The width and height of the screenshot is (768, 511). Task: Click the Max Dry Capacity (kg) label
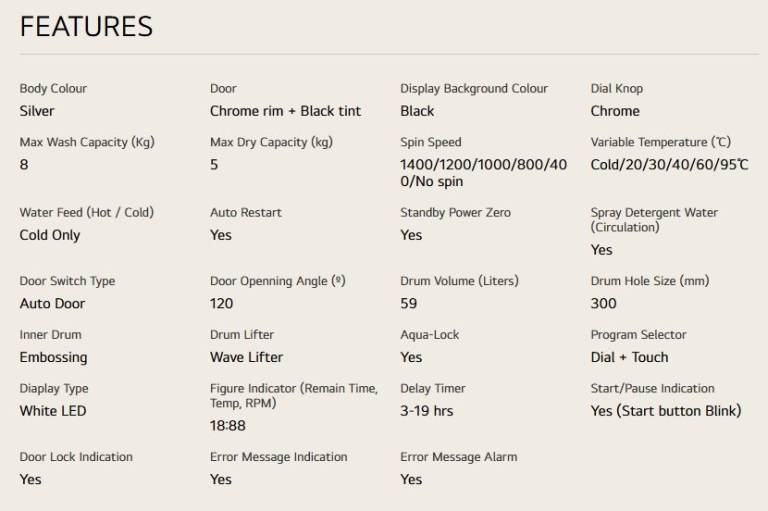pyautogui.click(x=271, y=142)
